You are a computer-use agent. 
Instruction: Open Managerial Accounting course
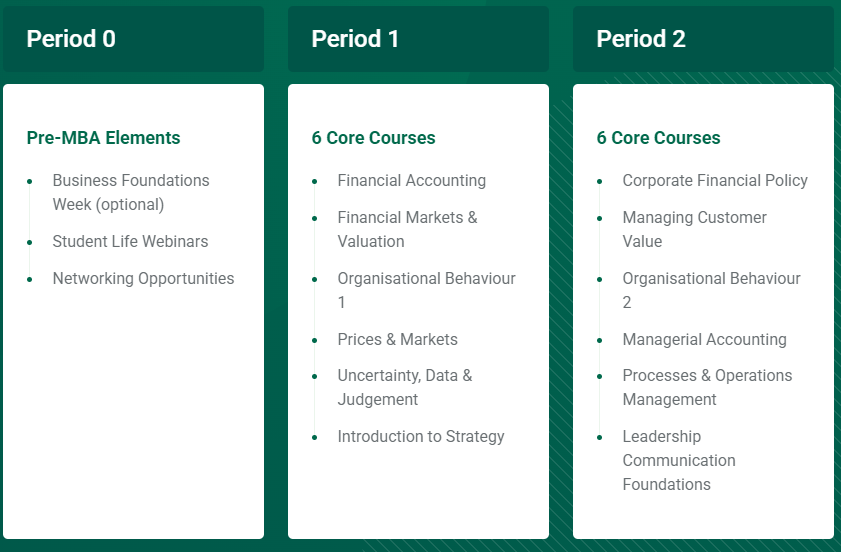click(x=704, y=340)
